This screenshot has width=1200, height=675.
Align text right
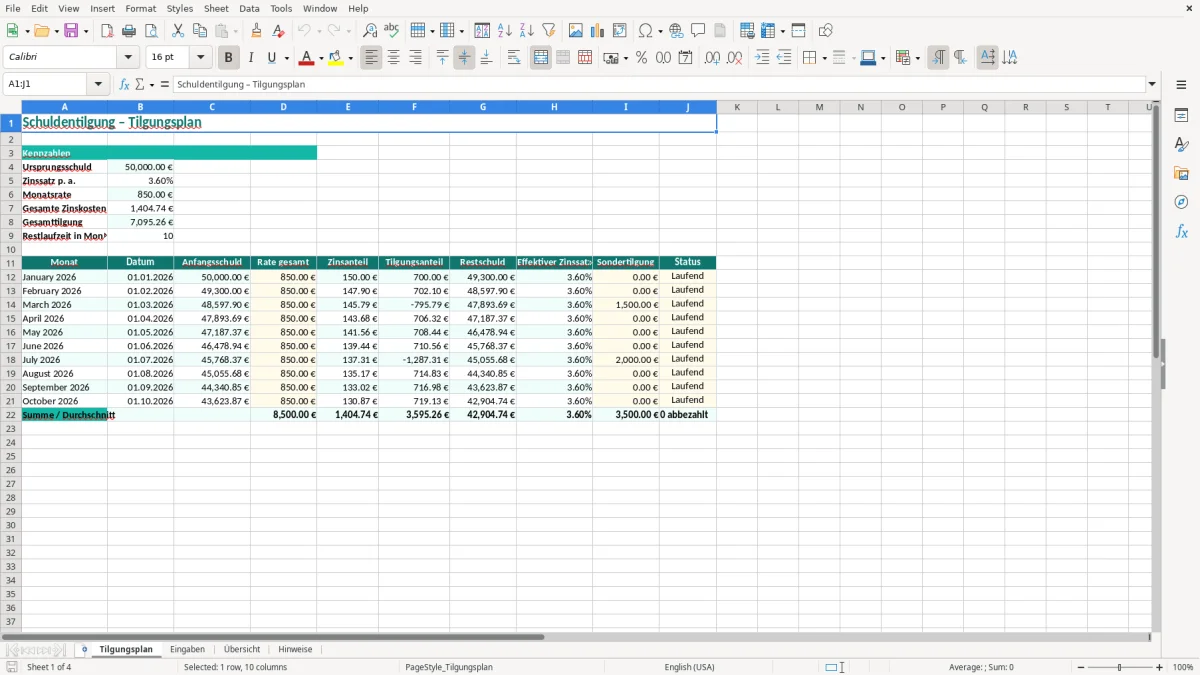[416, 58]
